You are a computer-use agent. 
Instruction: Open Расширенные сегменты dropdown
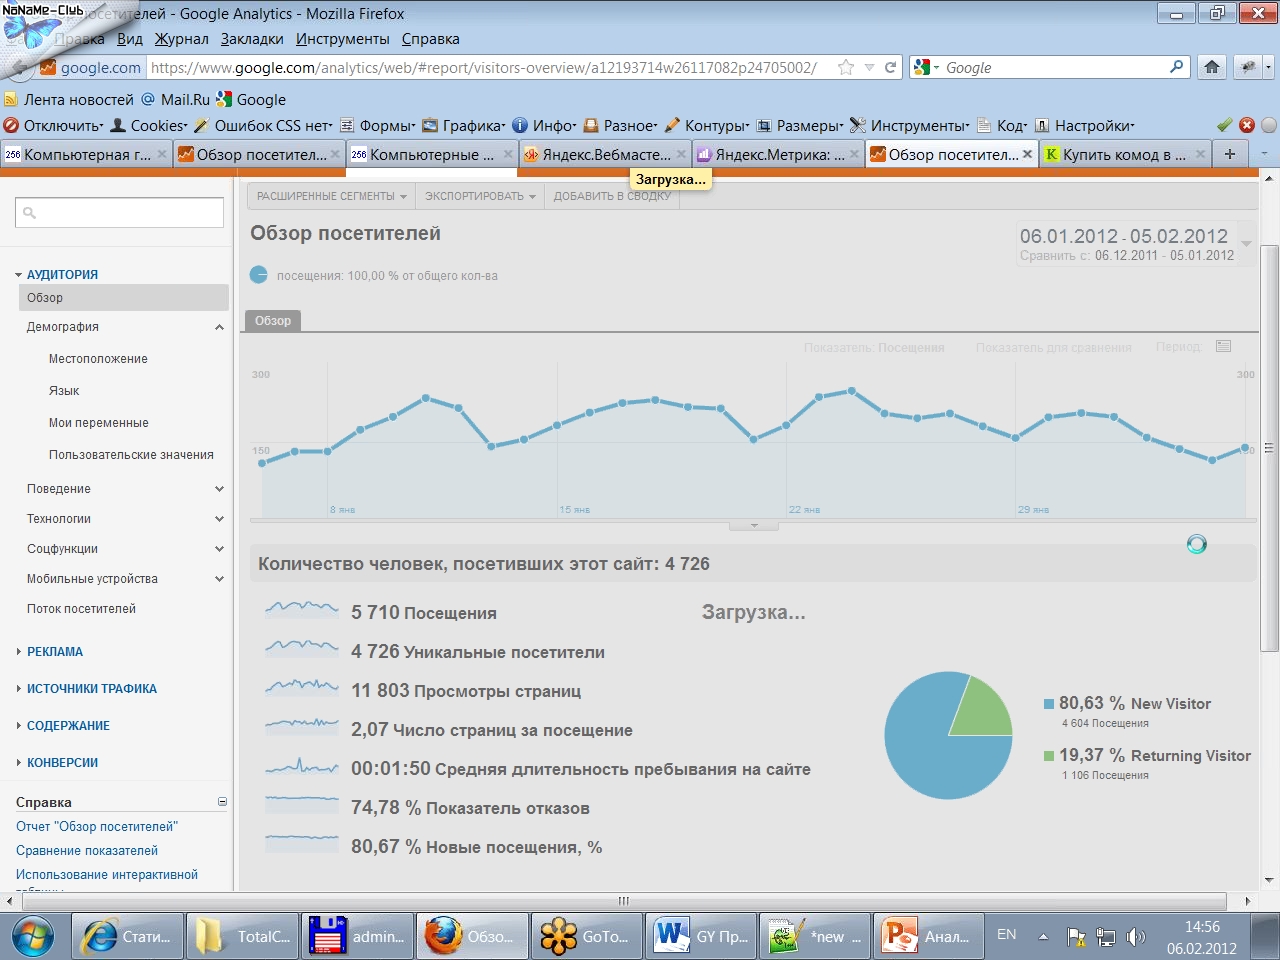pos(332,196)
